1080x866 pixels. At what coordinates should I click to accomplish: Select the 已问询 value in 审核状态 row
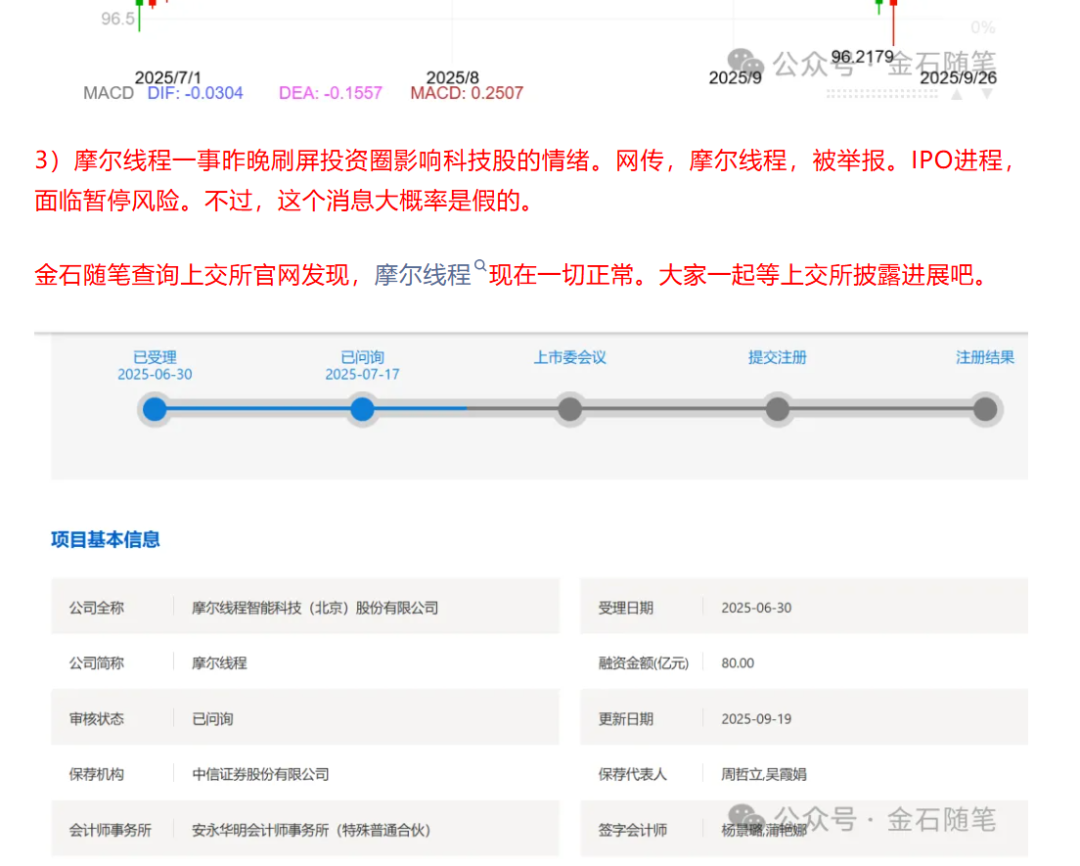213,719
